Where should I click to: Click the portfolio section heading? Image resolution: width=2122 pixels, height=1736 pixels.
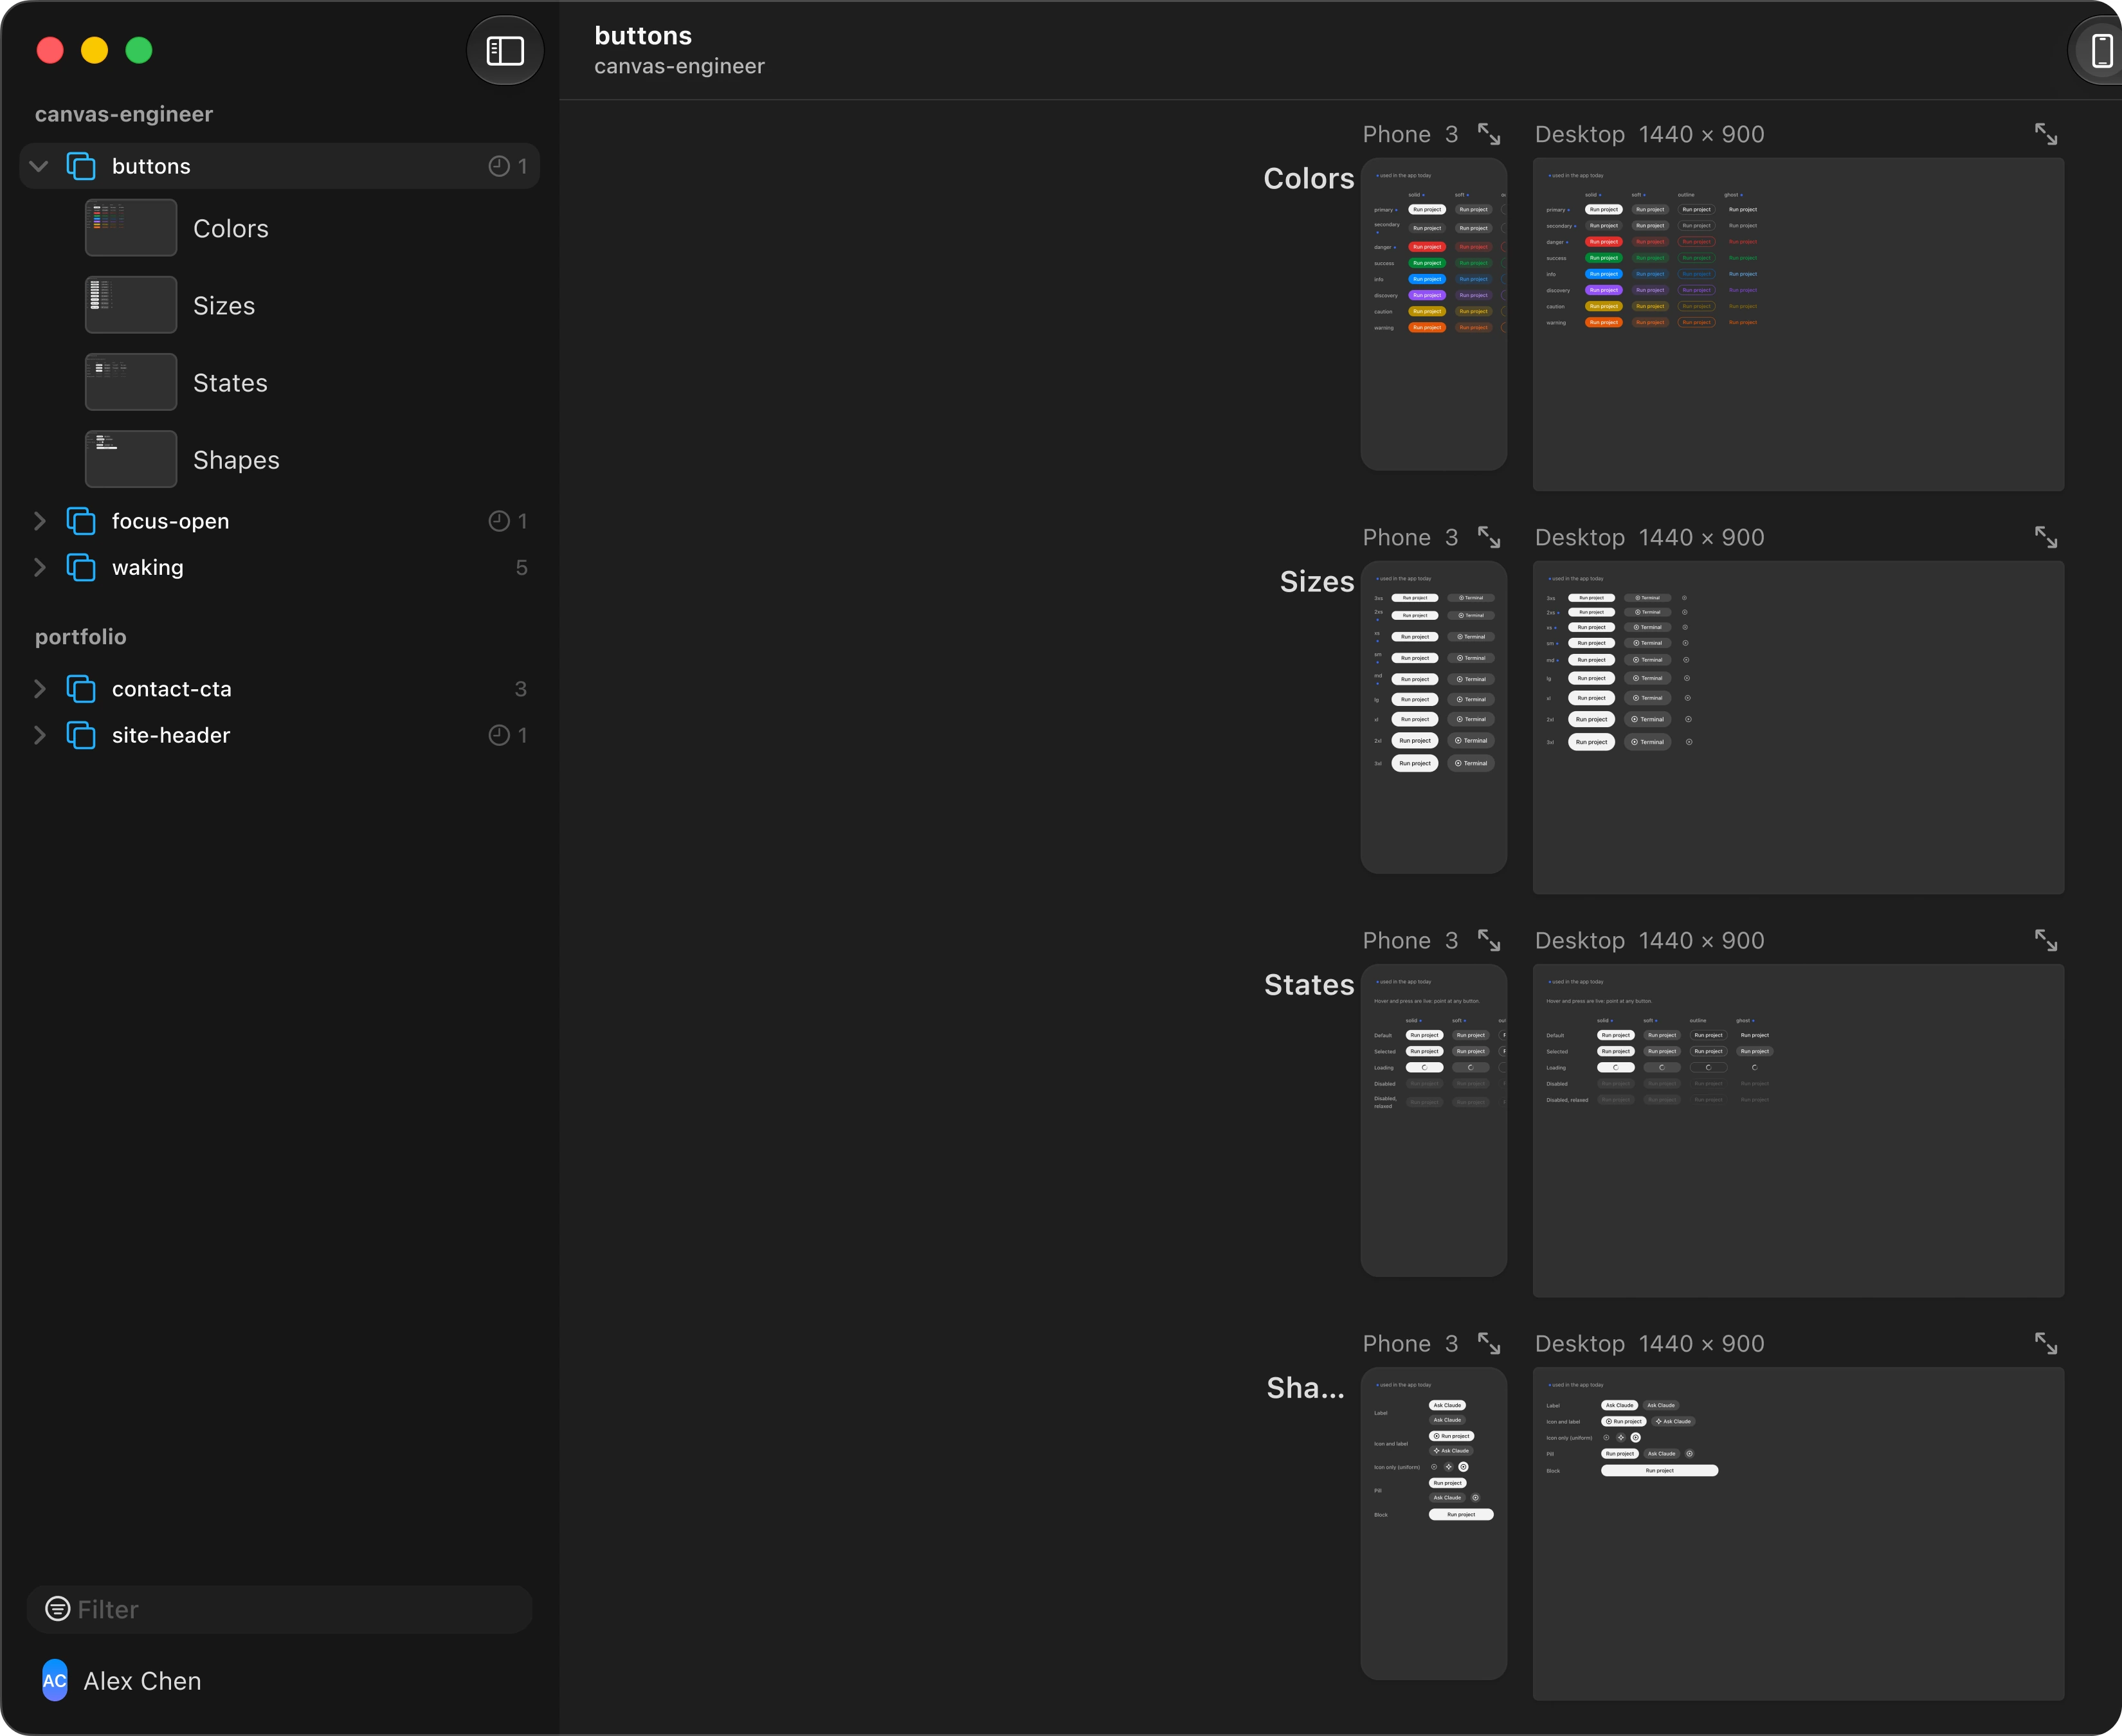coord(81,637)
